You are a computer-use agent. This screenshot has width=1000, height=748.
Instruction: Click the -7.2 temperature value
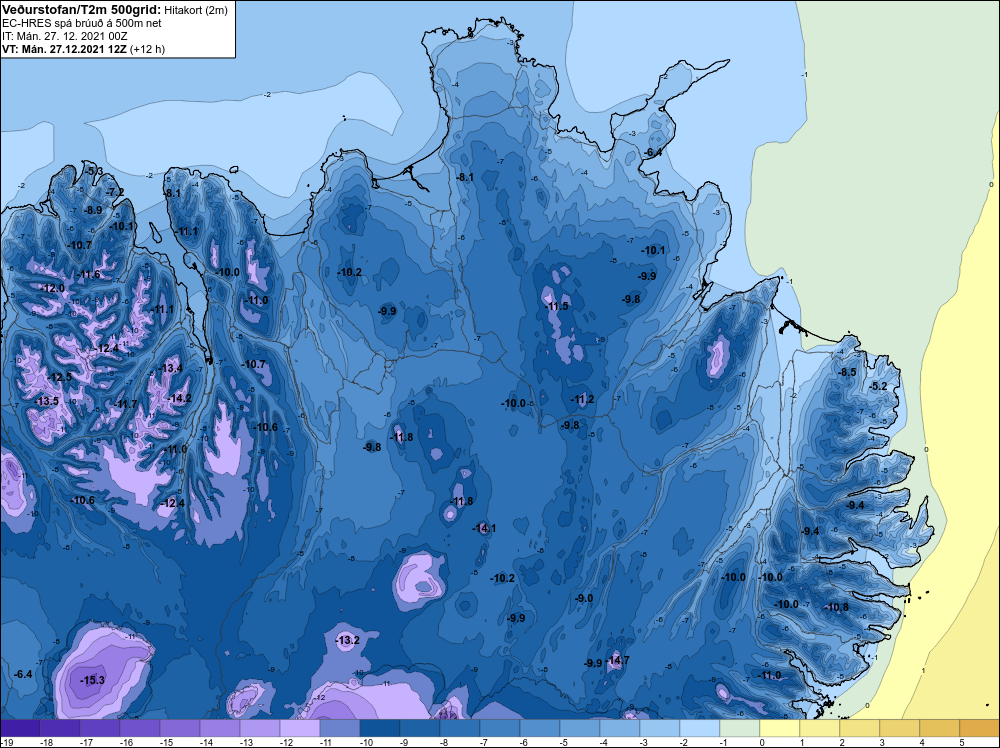pyautogui.click(x=115, y=192)
